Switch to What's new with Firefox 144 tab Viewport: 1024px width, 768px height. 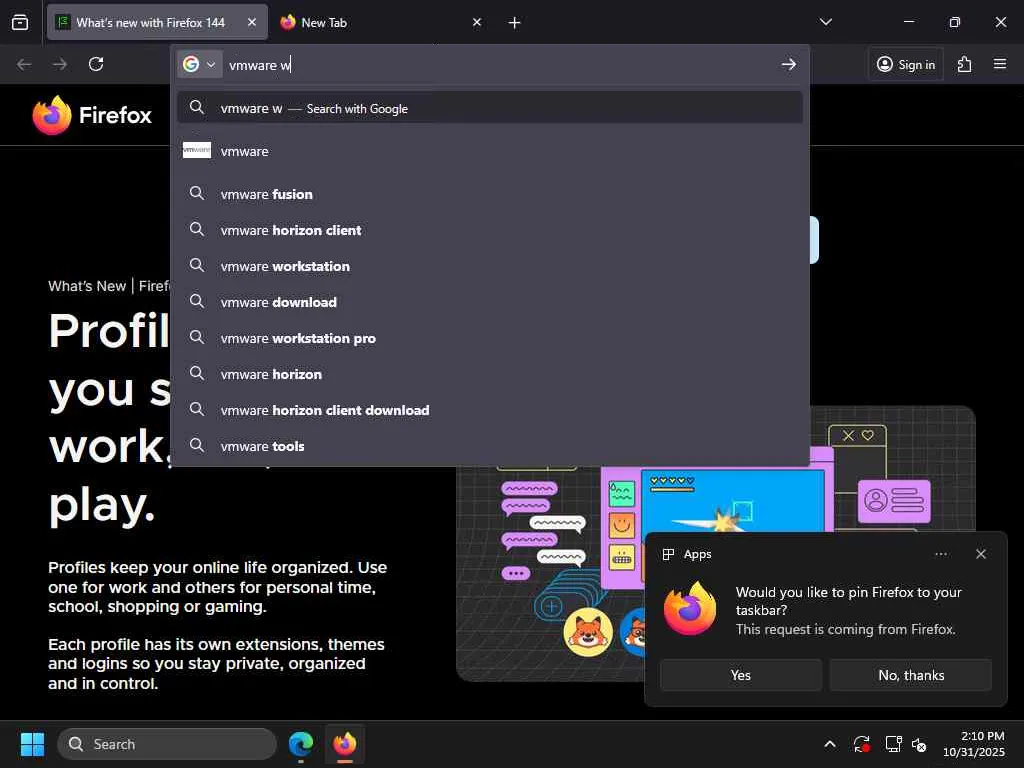tap(157, 22)
